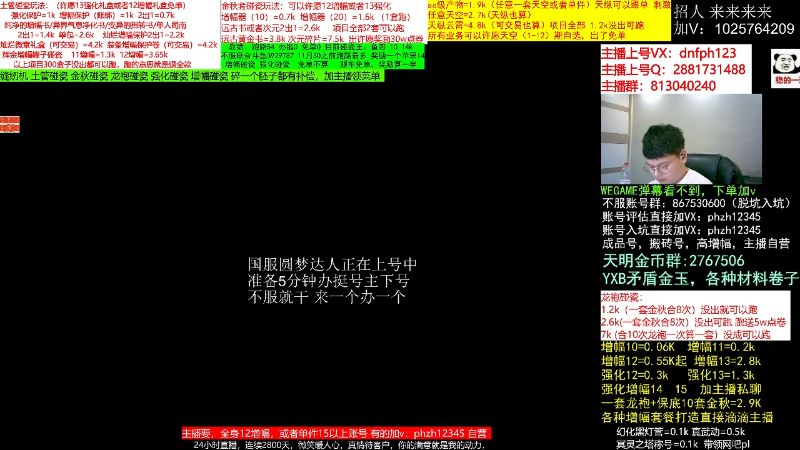The height and width of the screenshot is (450, 800).
Task: Click the line '主播上号Q: 2881731488'
Action: pyautogui.click(x=673, y=69)
